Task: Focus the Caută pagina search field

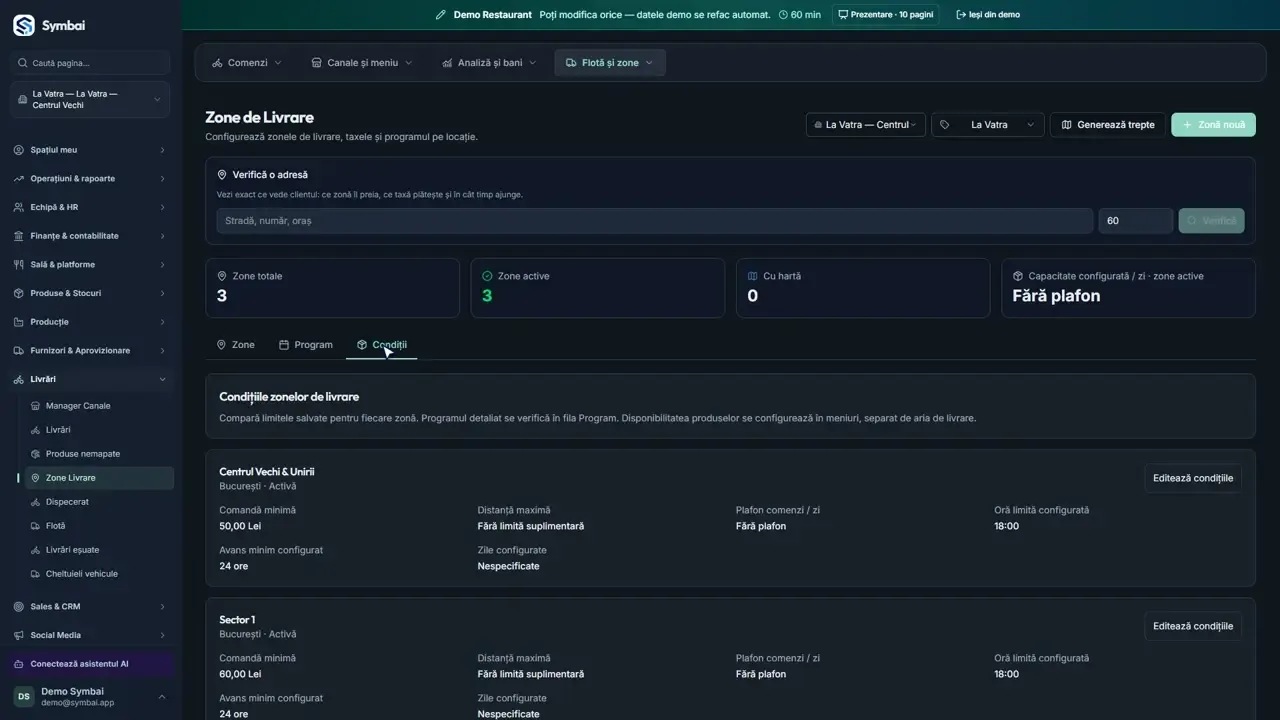Action: coord(90,63)
